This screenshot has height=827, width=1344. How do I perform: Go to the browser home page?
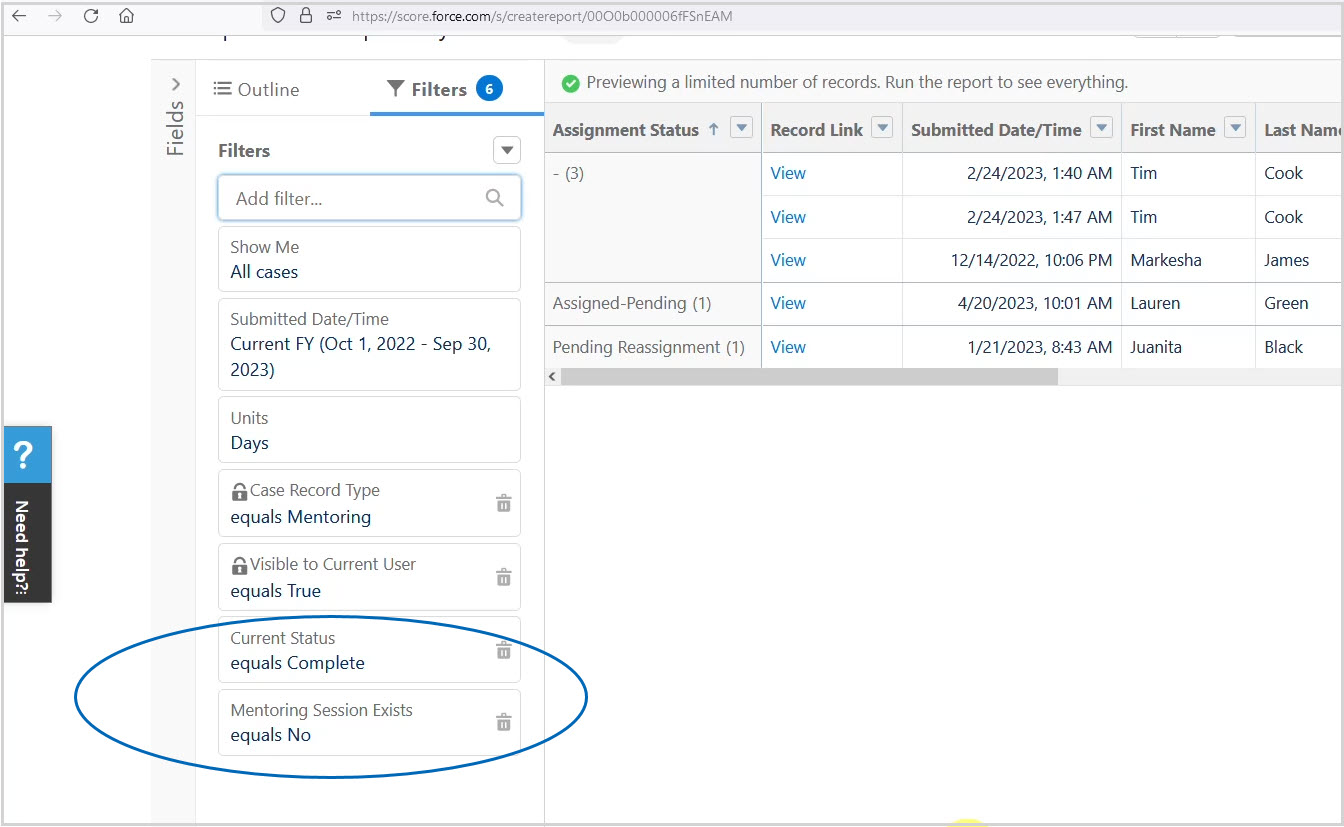[126, 16]
